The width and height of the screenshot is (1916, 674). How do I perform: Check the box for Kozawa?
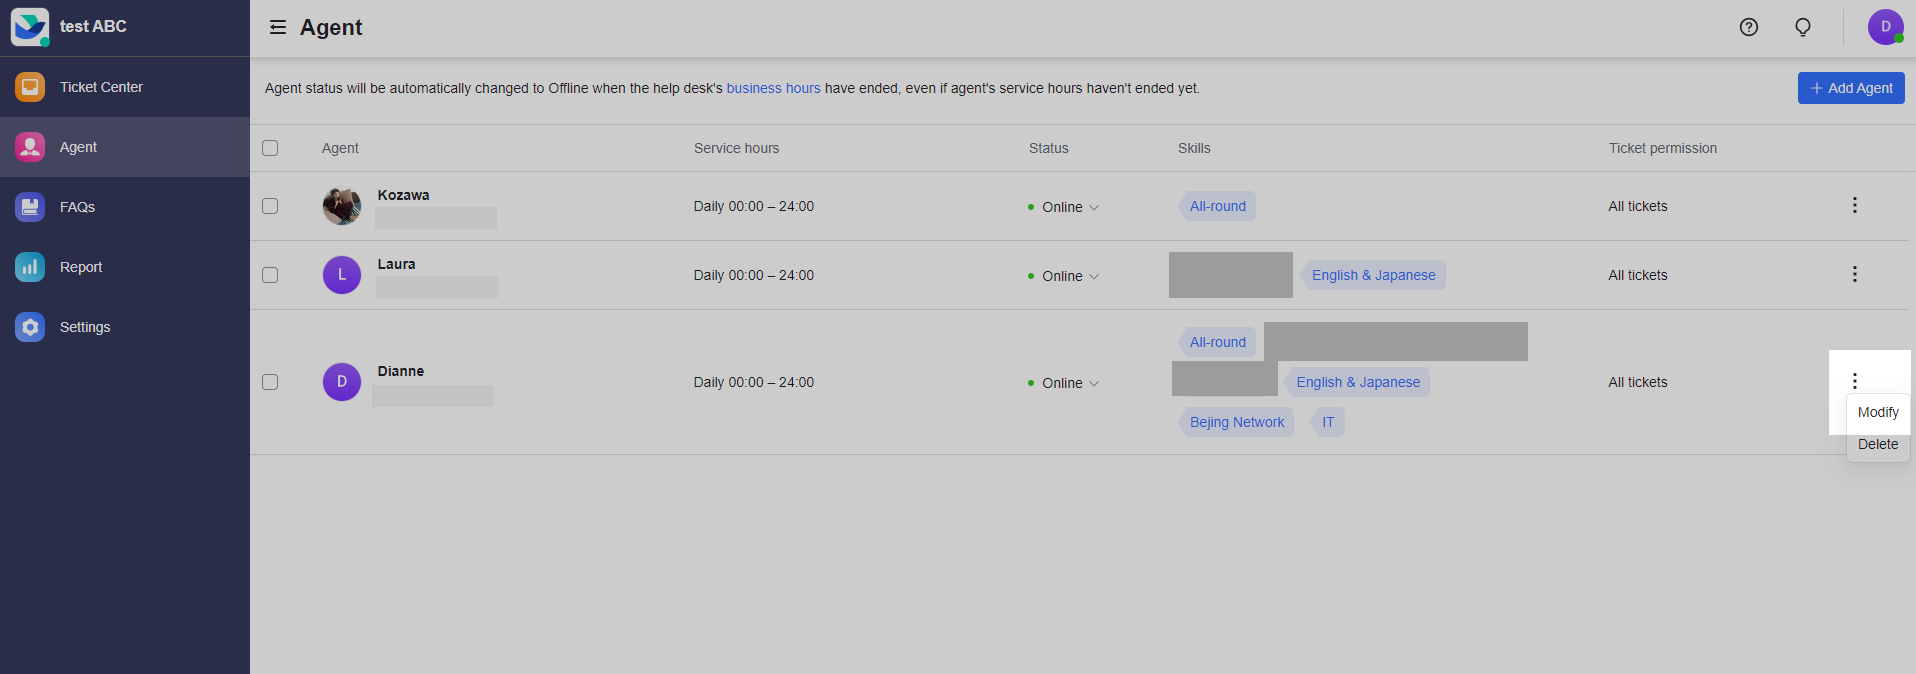(270, 206)
